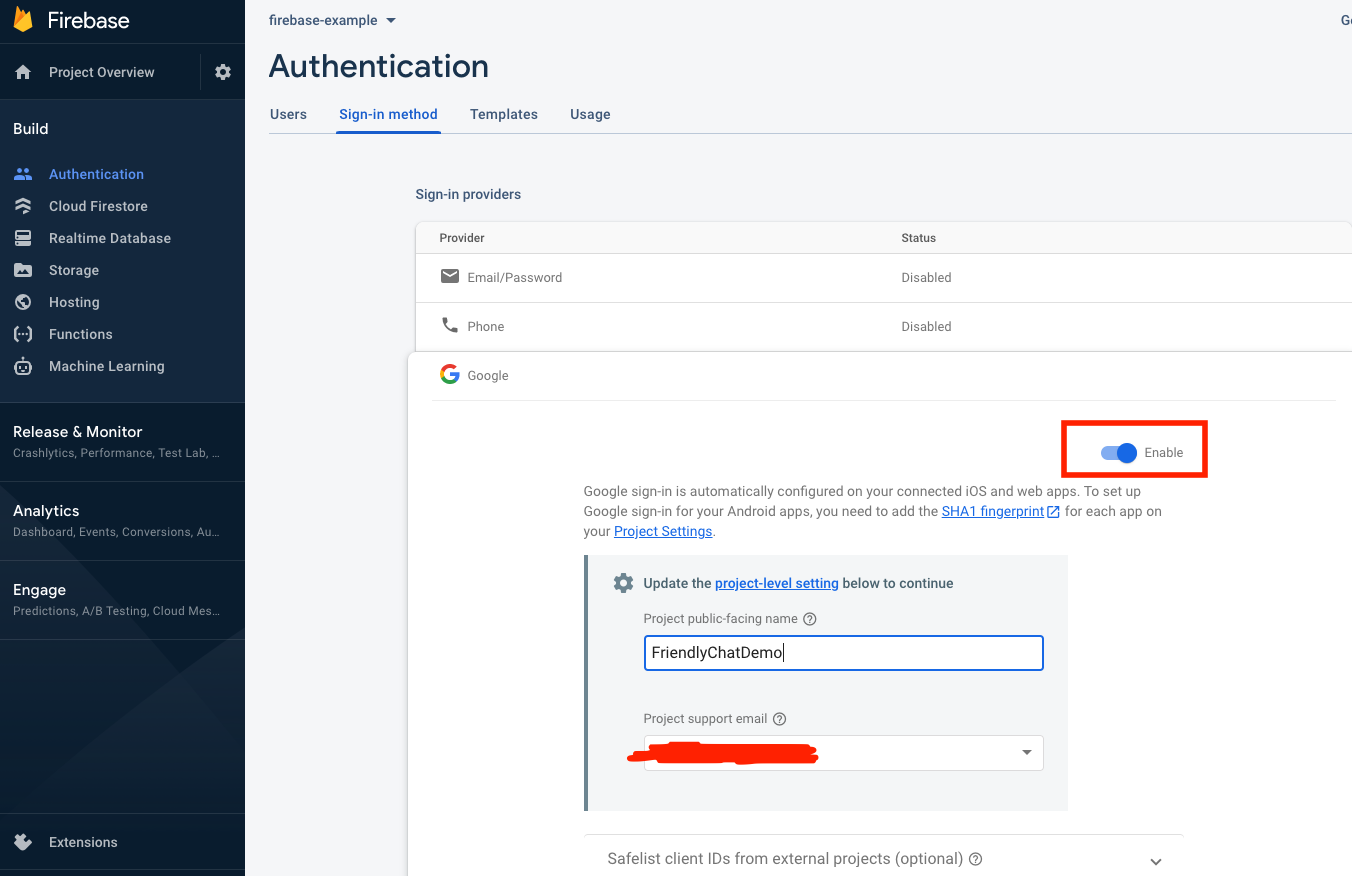Open the Phone provider row
1352x876 pixels.
pyautogui.click(x=487, y=326)
